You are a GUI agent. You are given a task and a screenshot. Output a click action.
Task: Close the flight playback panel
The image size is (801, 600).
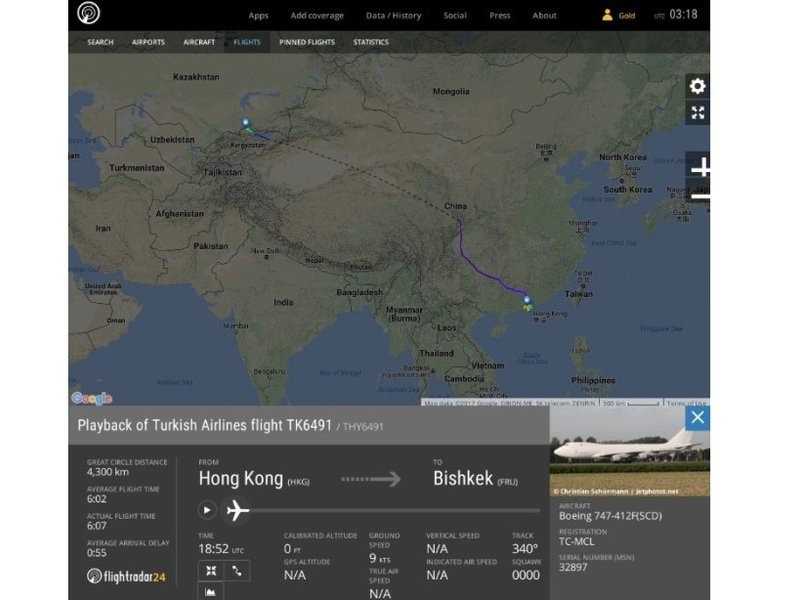coord(697,418)
